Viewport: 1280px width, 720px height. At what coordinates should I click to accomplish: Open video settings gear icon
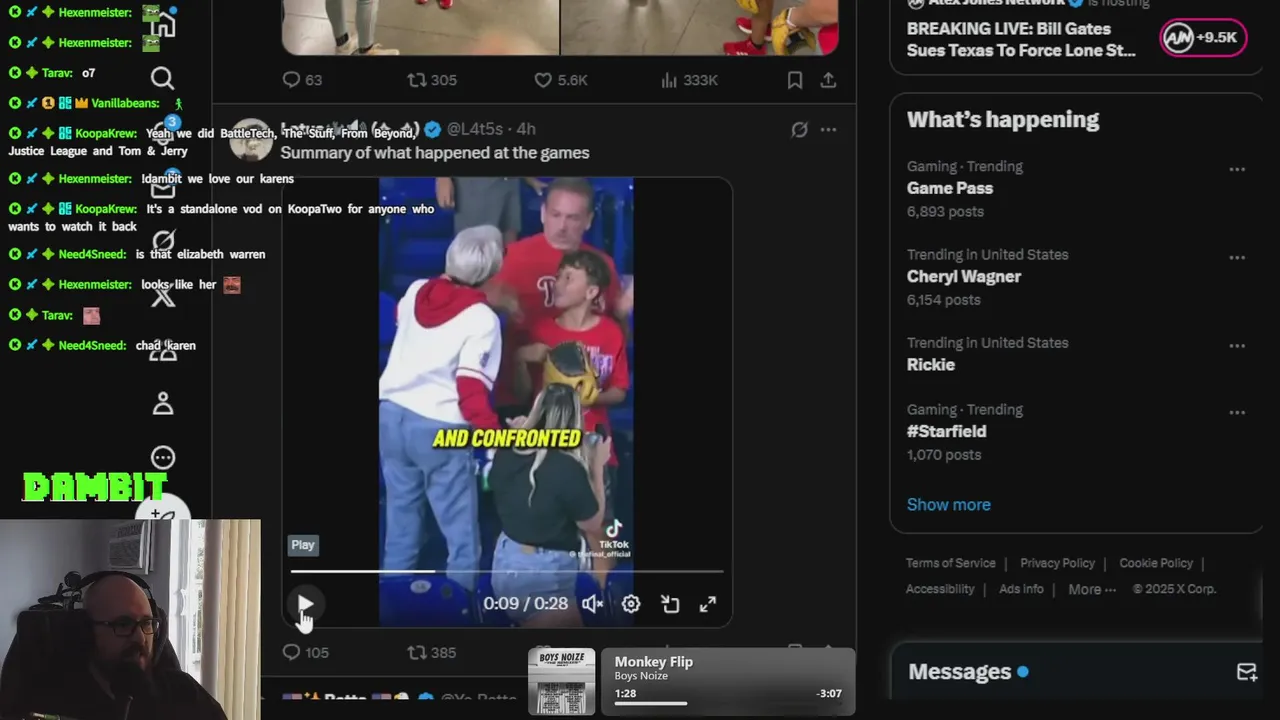pyautogui.click(x=631, y=604)
